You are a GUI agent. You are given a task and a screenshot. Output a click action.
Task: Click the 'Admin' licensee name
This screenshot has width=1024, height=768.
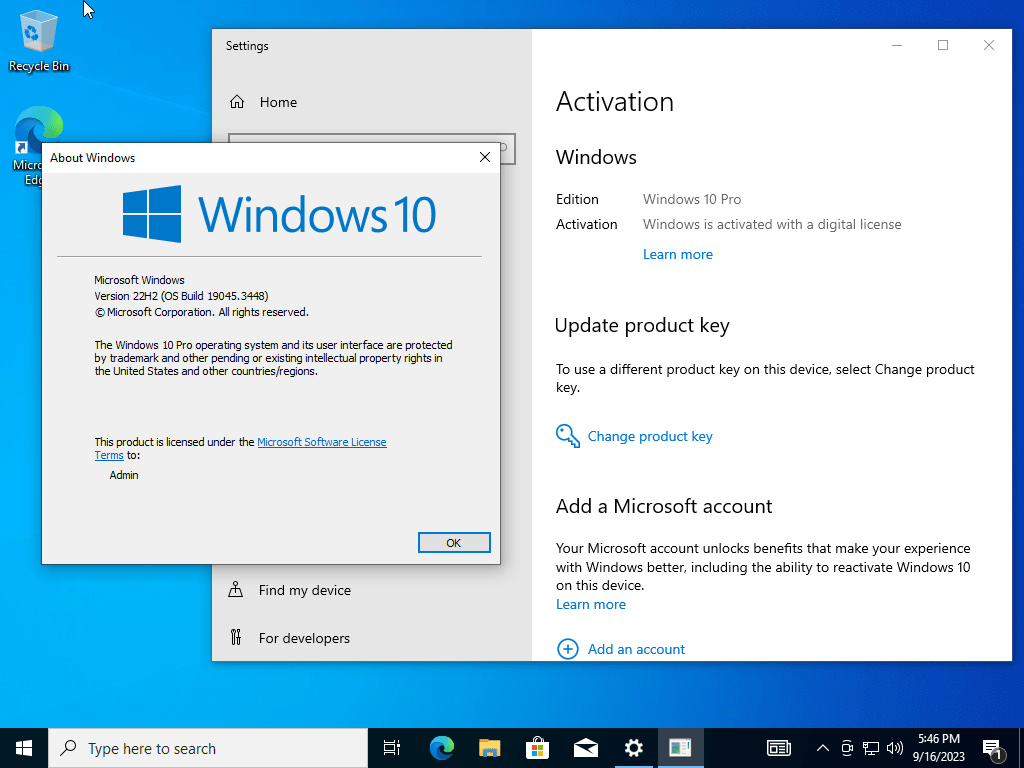123,475
